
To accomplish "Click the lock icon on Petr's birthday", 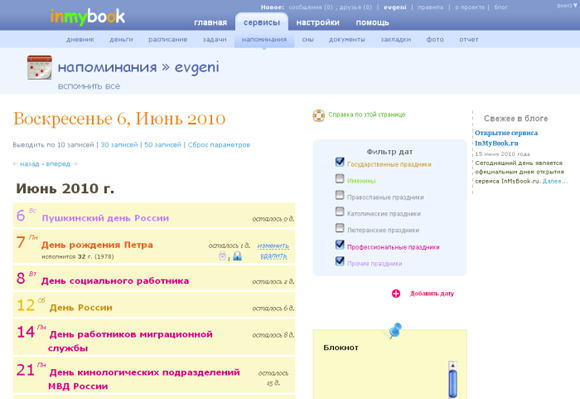I will click(x=237, y=256).
